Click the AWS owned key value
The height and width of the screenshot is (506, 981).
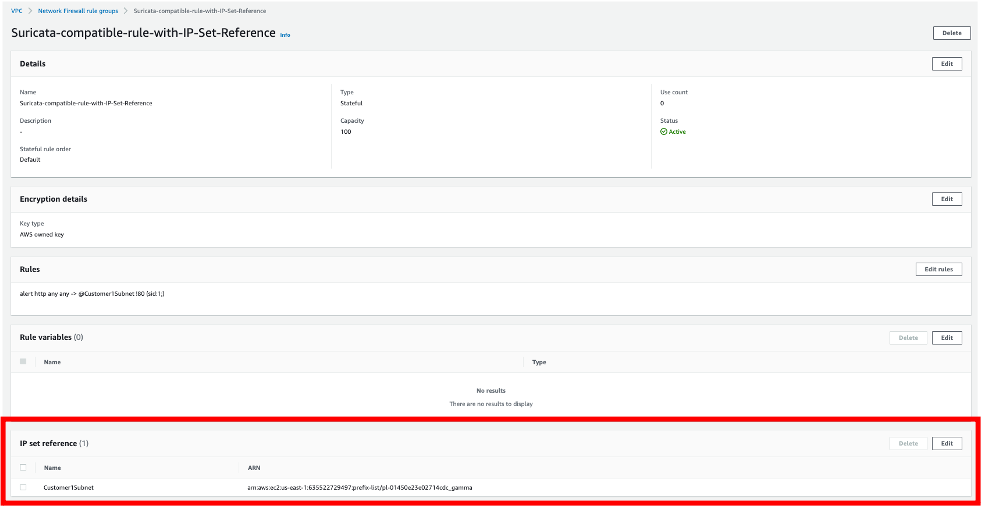(41, 235)
